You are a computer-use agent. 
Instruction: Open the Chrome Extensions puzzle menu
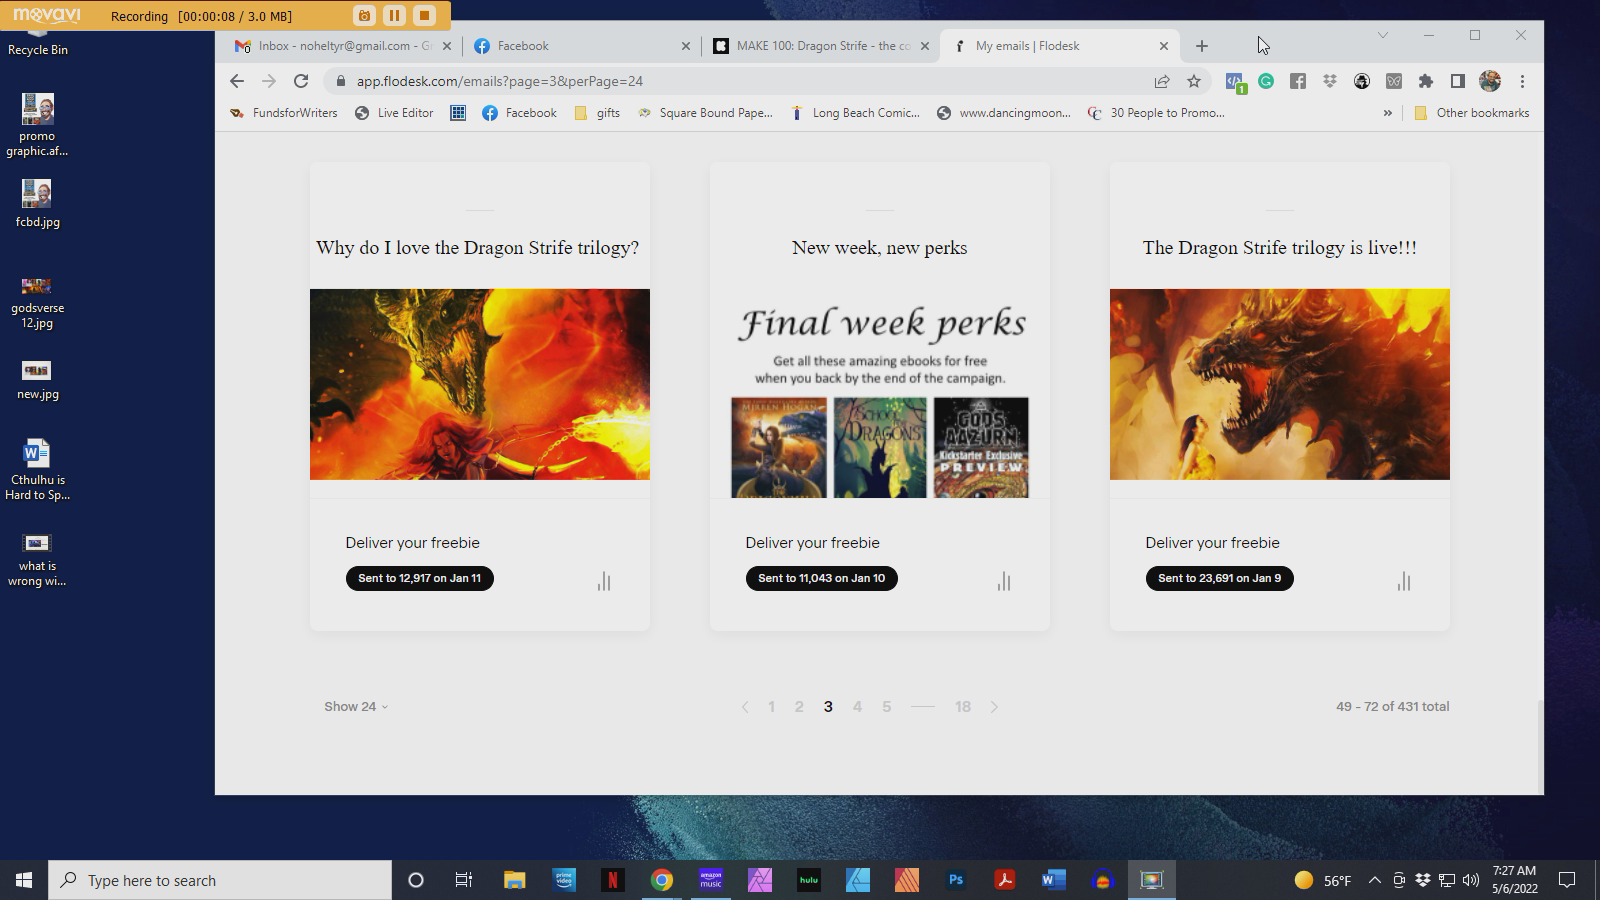[1426, 81]
